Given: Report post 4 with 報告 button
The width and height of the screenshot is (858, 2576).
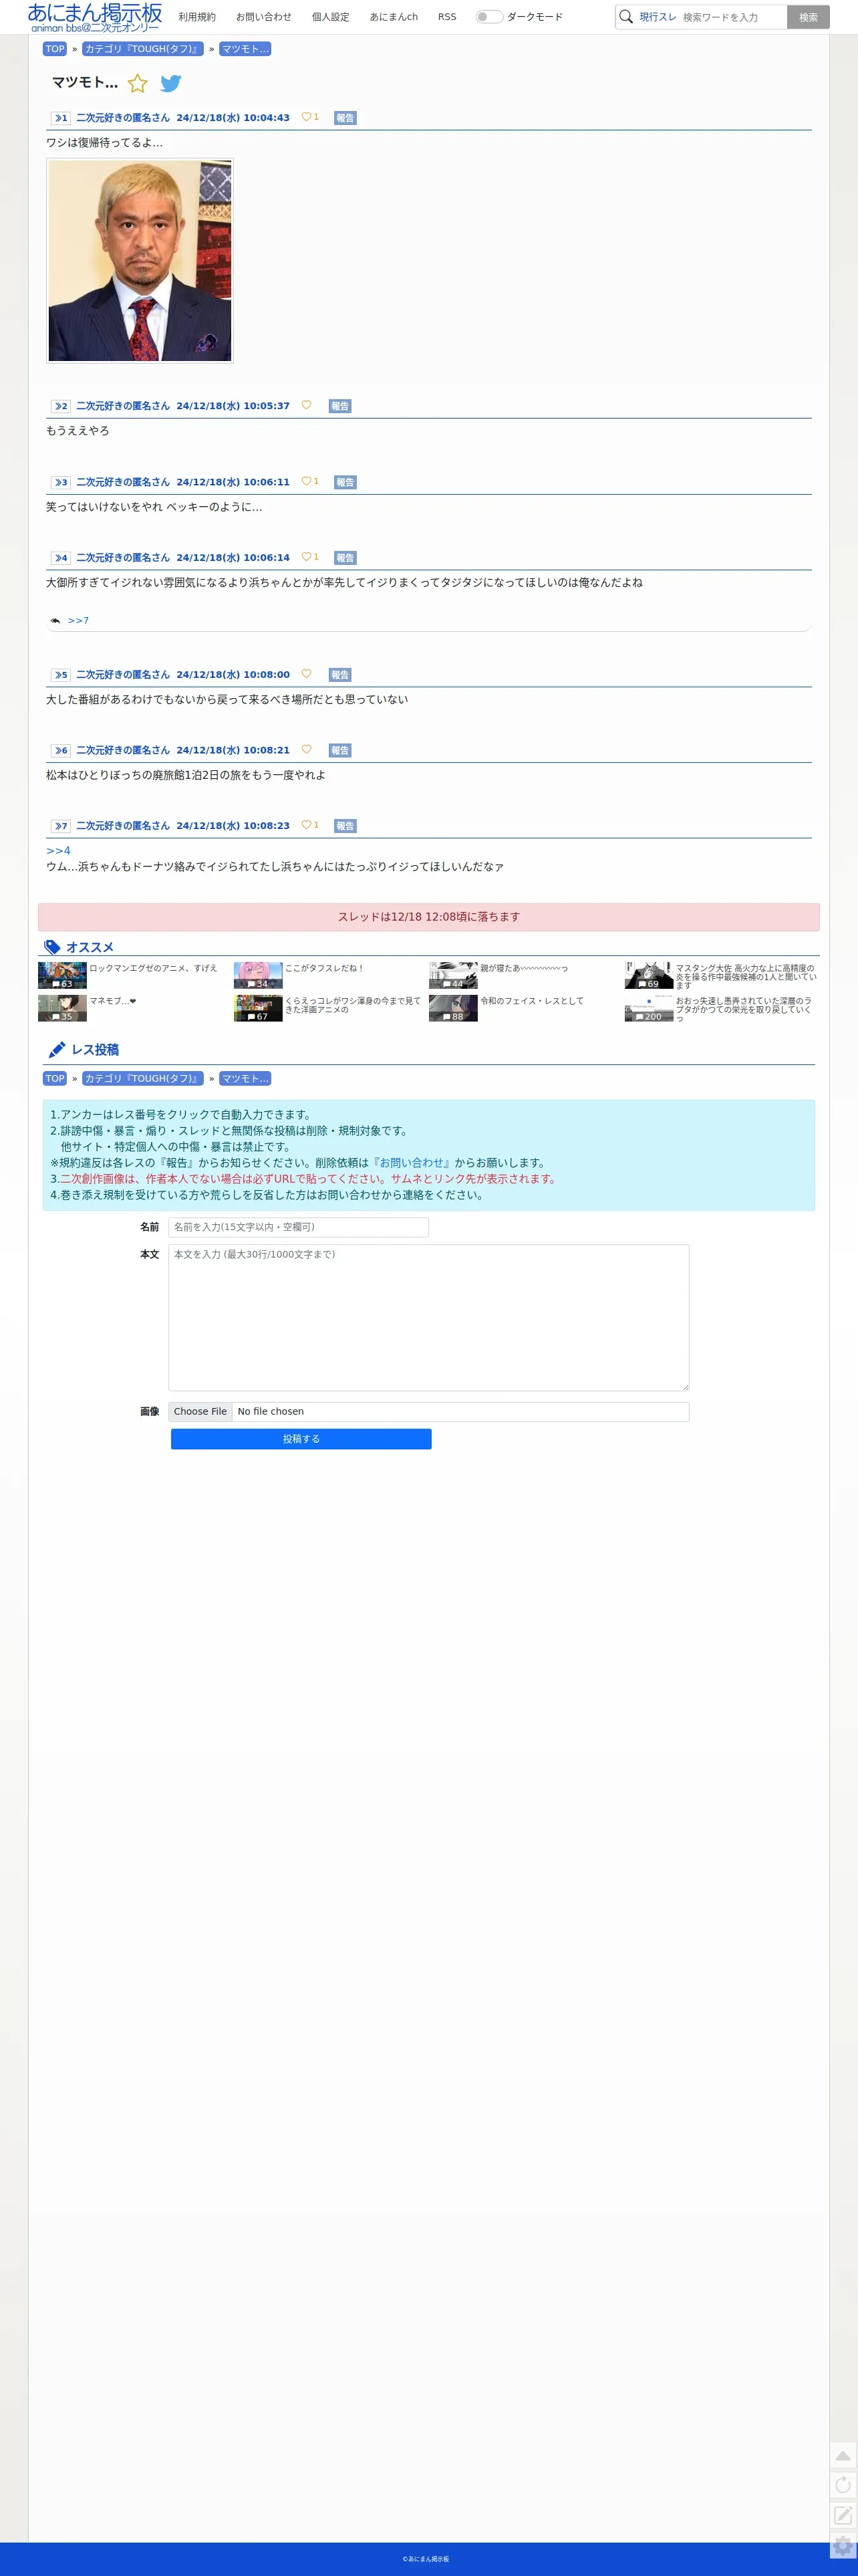Looking at the screenshot, I should pyautogui.click(x=345, y=558).
